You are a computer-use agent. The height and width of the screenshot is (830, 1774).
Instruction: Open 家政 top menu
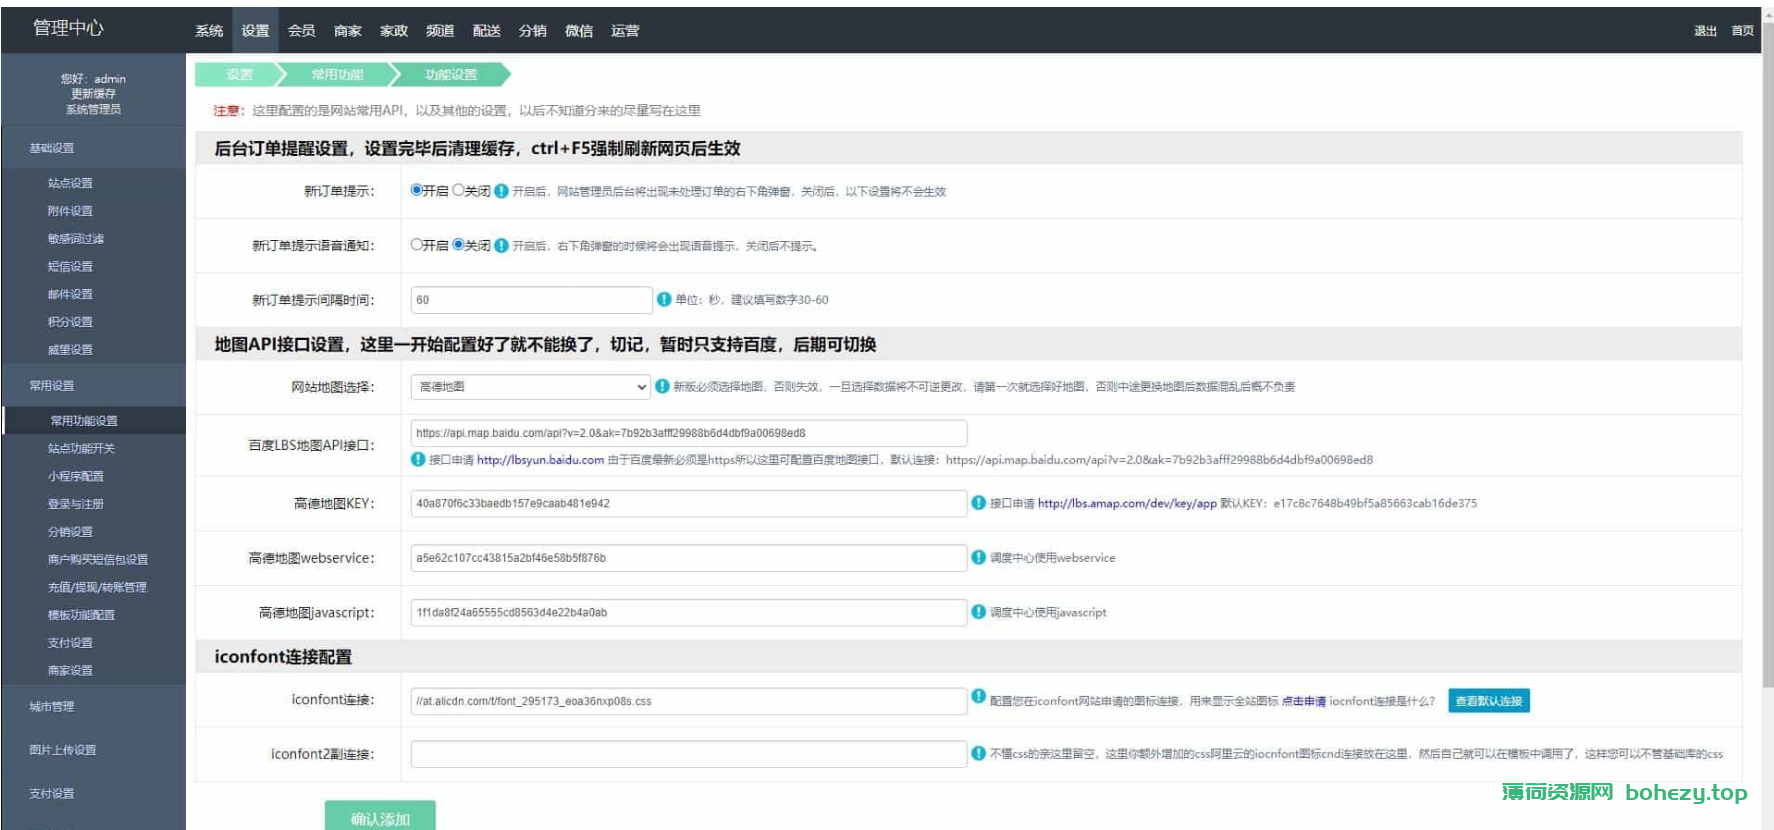point(393,31)
